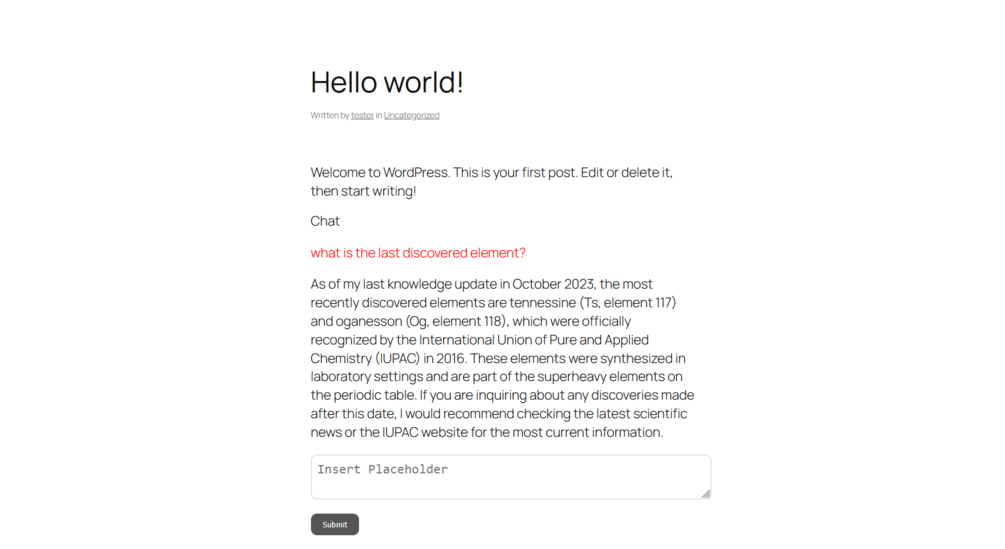
Task: Click the words 'Written by' in byline
Action: [329, 116]
